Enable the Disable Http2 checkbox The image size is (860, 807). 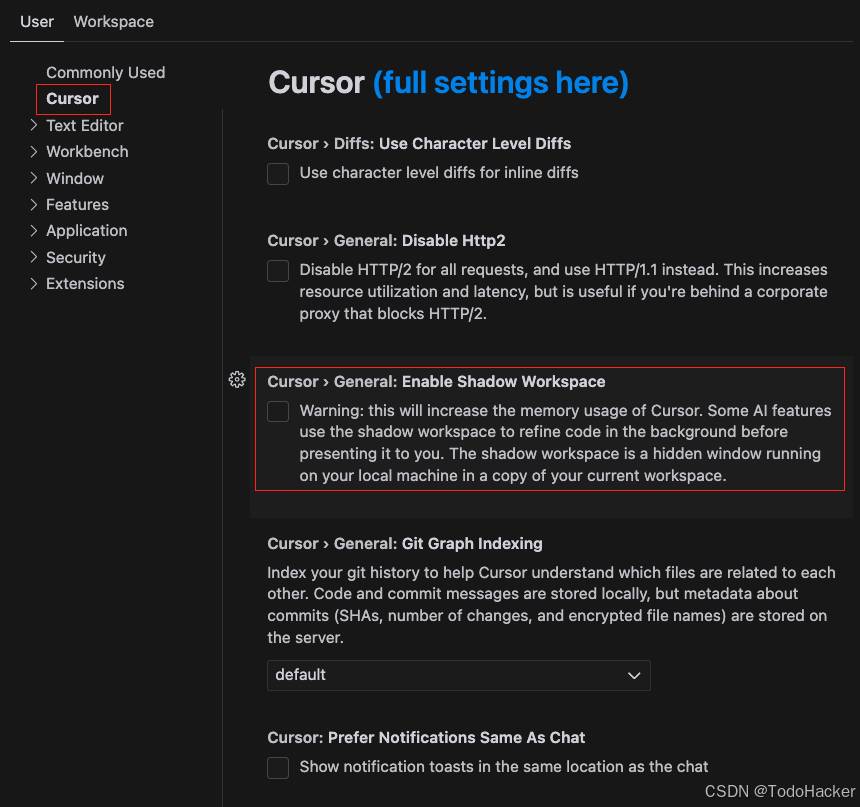(x=278, y=270)
